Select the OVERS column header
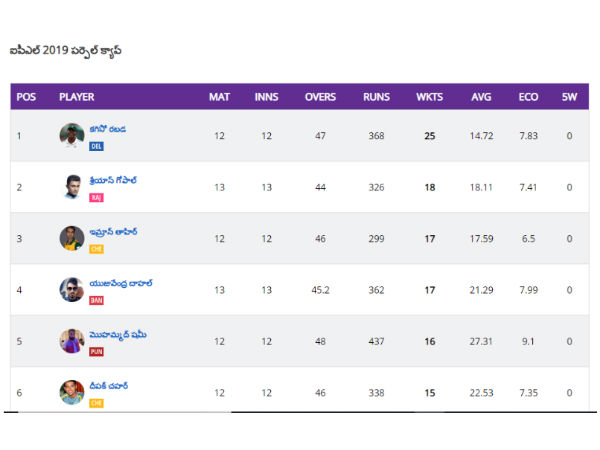Viewport: 600px width, 450px height. [x=320, y=97]
